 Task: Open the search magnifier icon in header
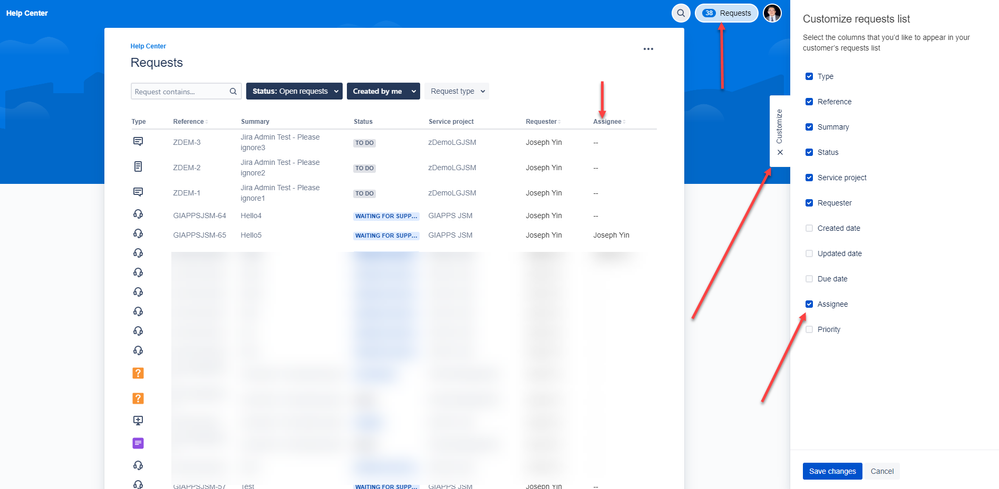click(681, 13)
